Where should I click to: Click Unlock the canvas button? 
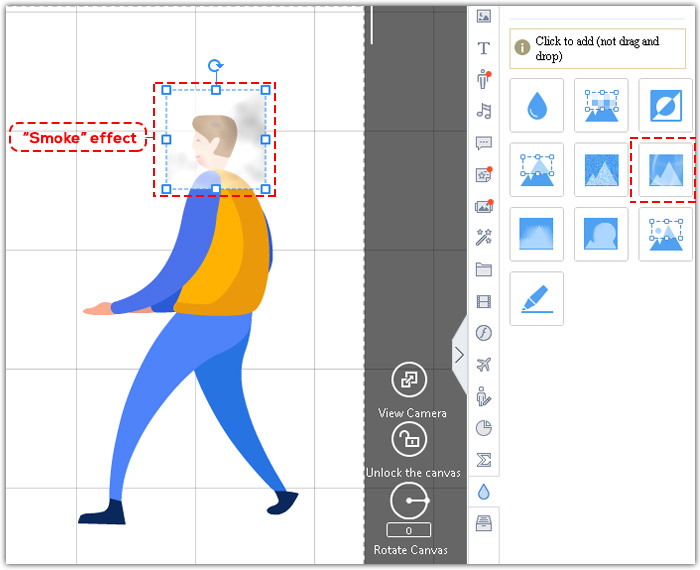409,439
